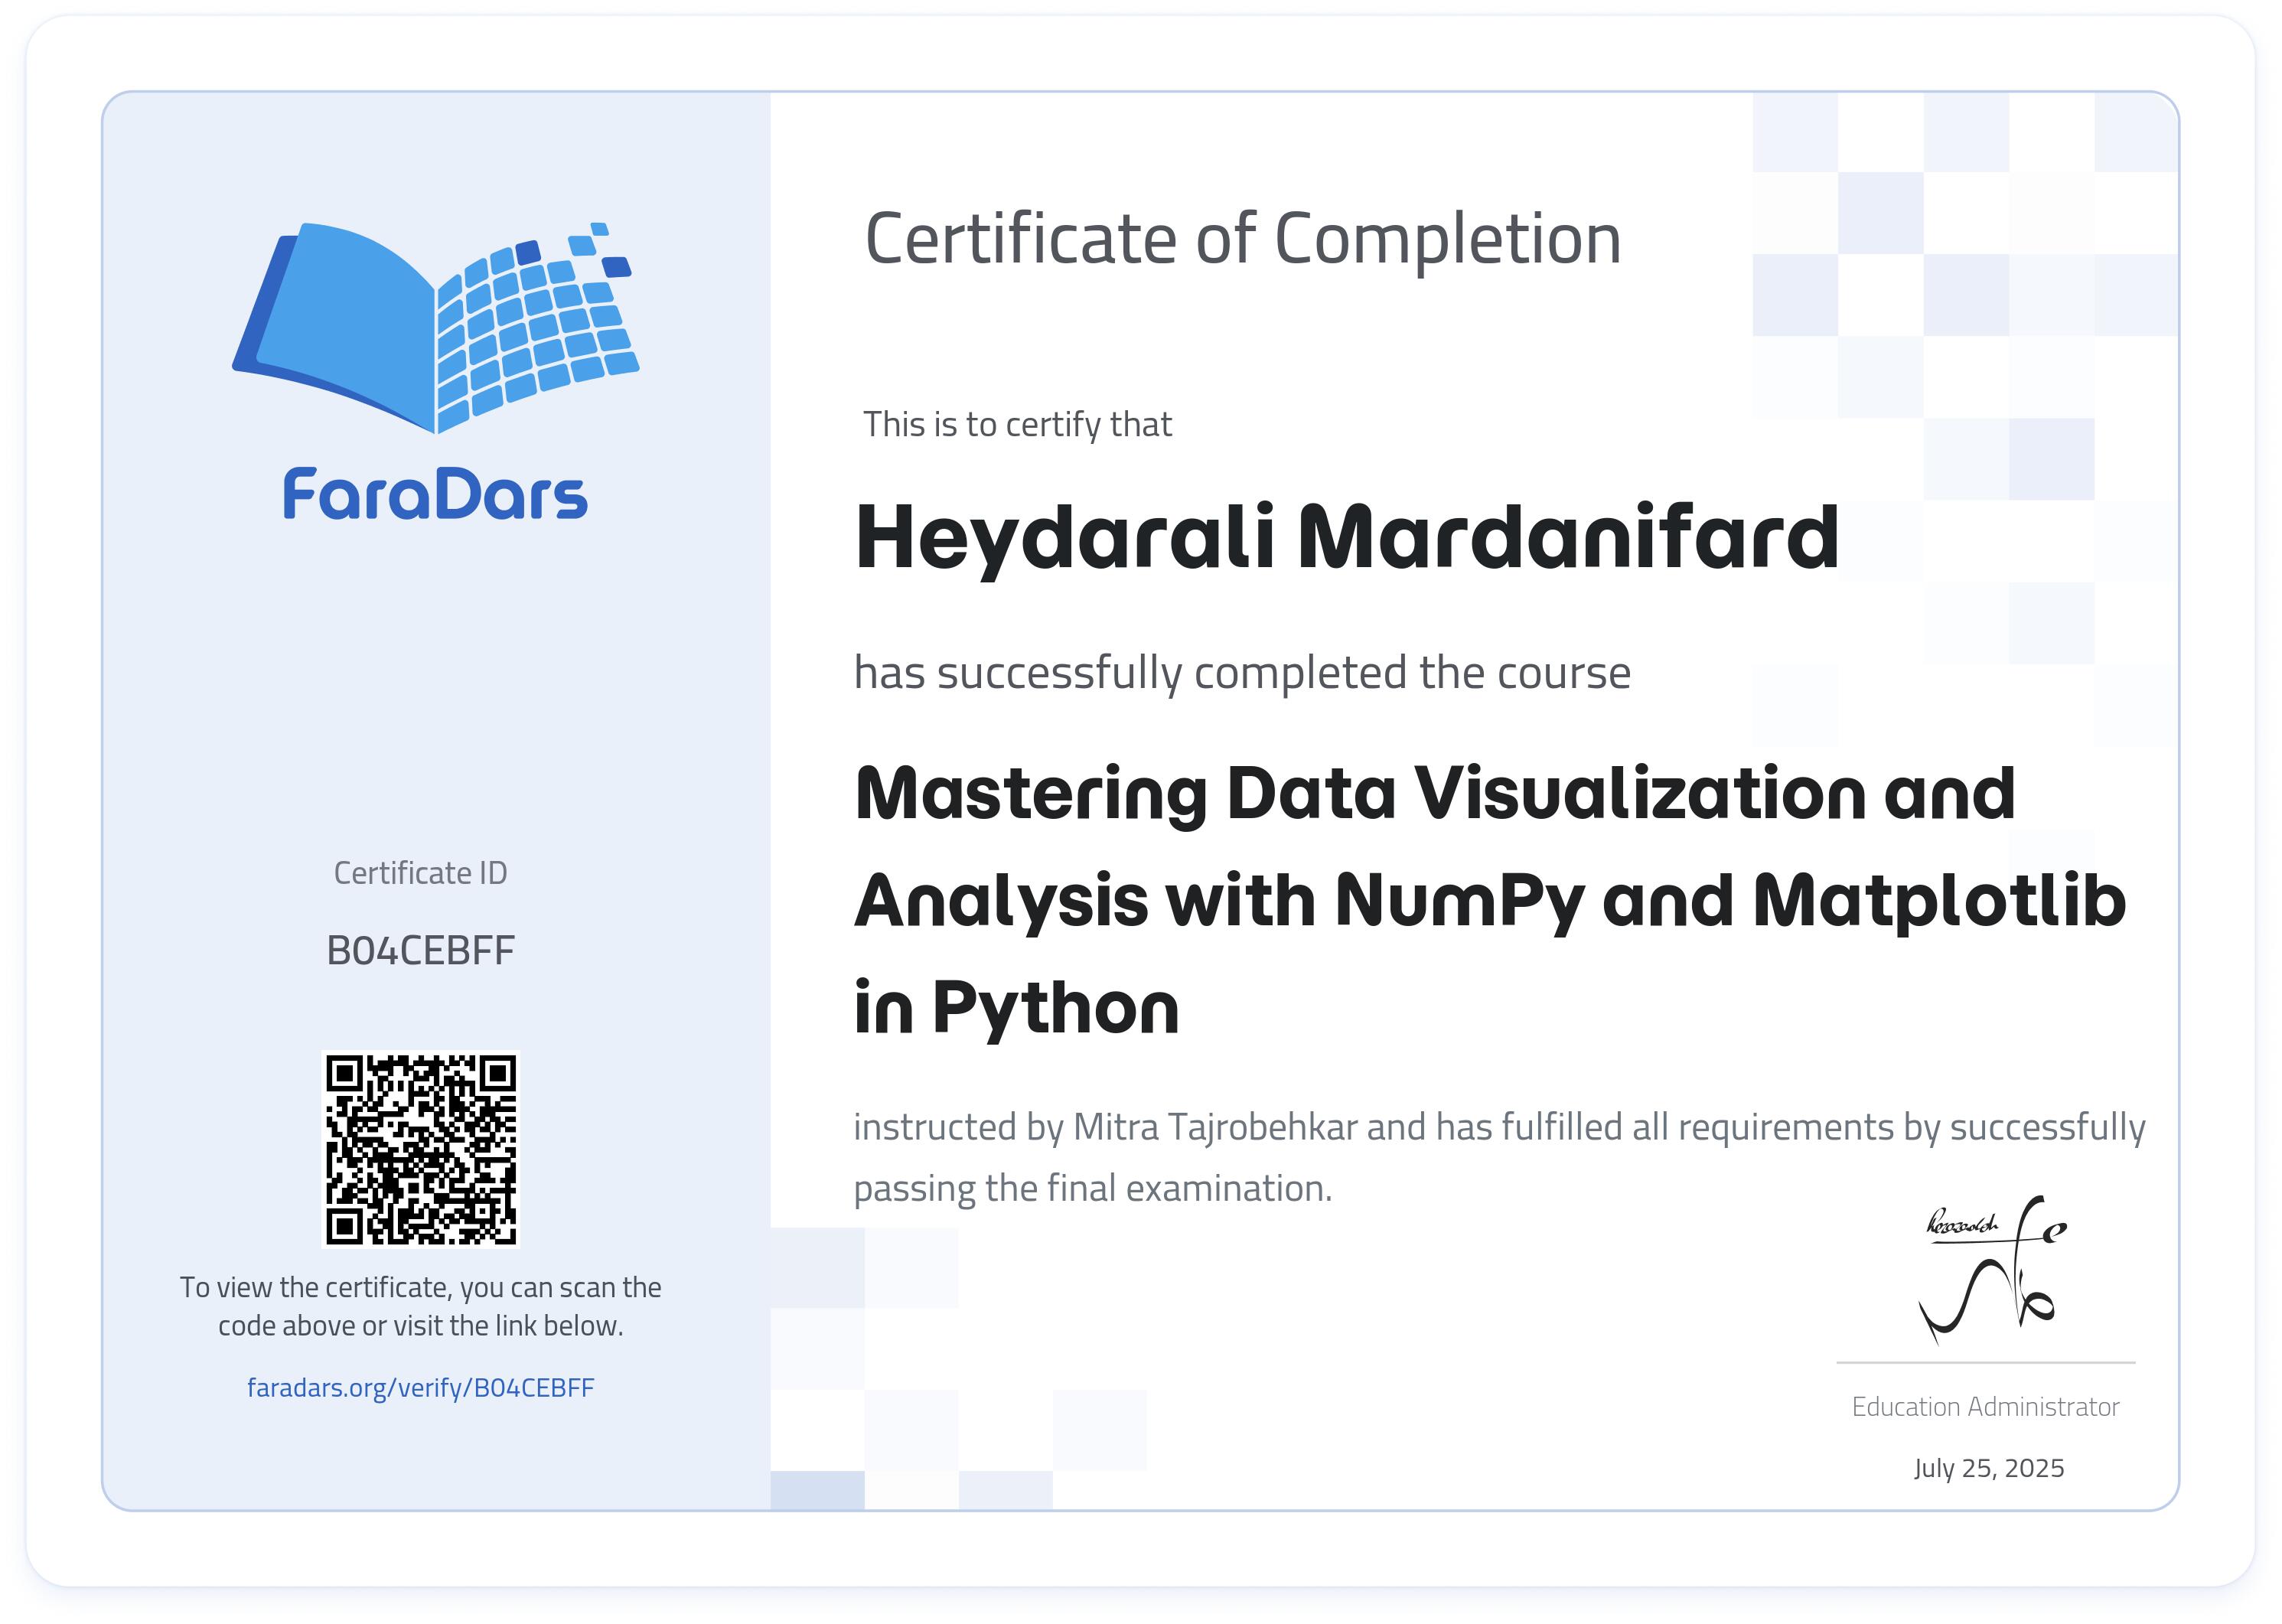This screenshot has height=1624, width=2282.
Task: Click the 'instructed by Mitra Tajrobehkar' sentence line
Action: pyautogui.click(x=1499, y=1128)
